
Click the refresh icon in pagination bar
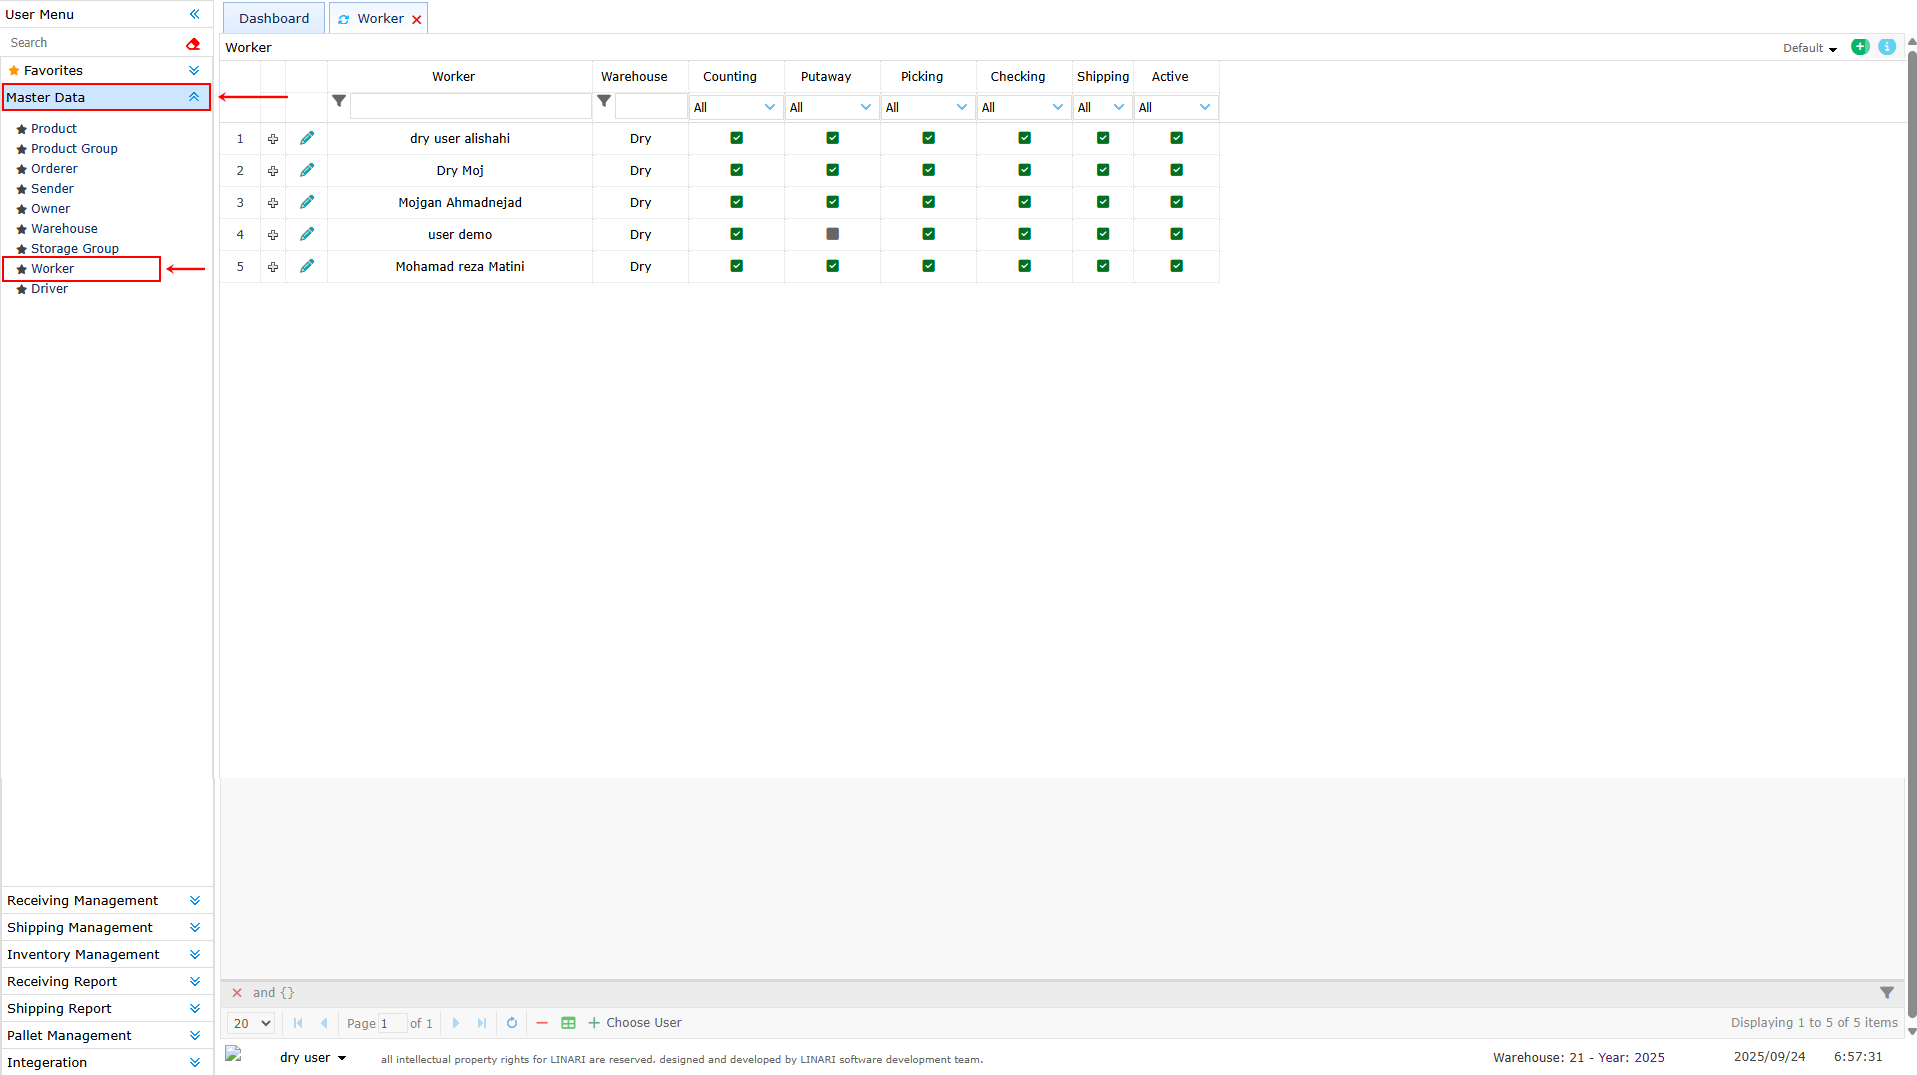click(512, 1023)
